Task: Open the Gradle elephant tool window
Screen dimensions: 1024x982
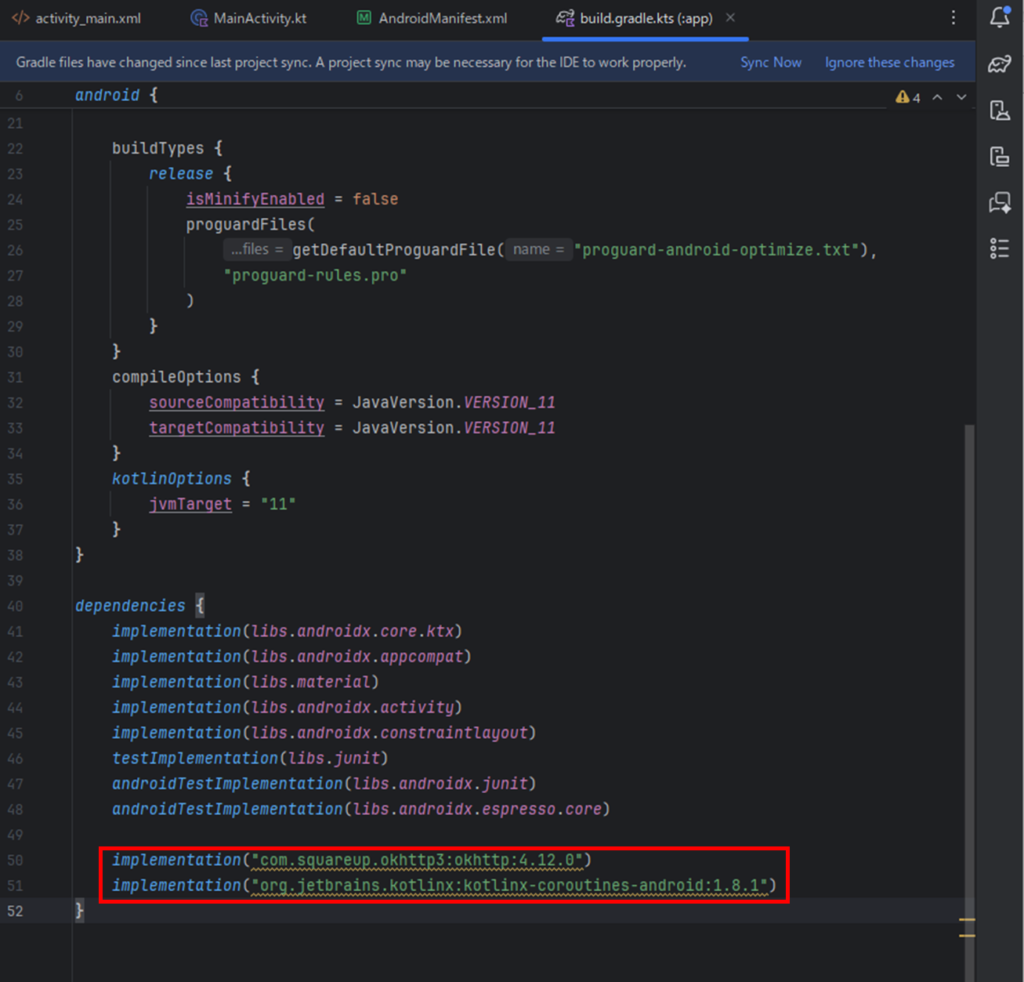Action: pyautogui.click(x=999, y=64)
